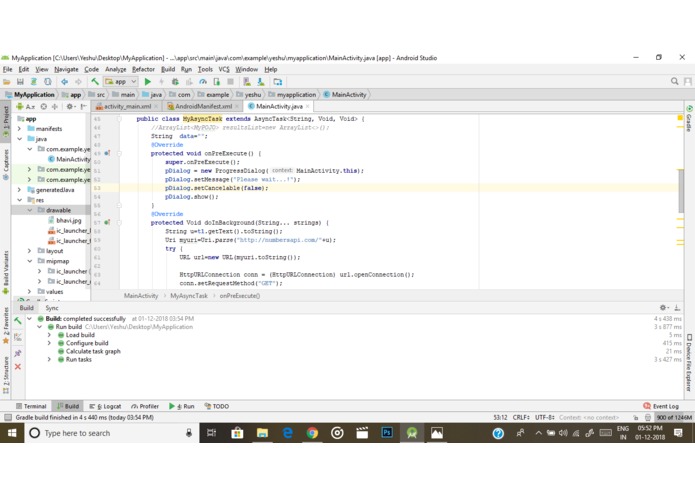The height and width of the screenshot is (494, 695).
Task: Open Chrome from the taskbar
Action: [x=312, y=433]
